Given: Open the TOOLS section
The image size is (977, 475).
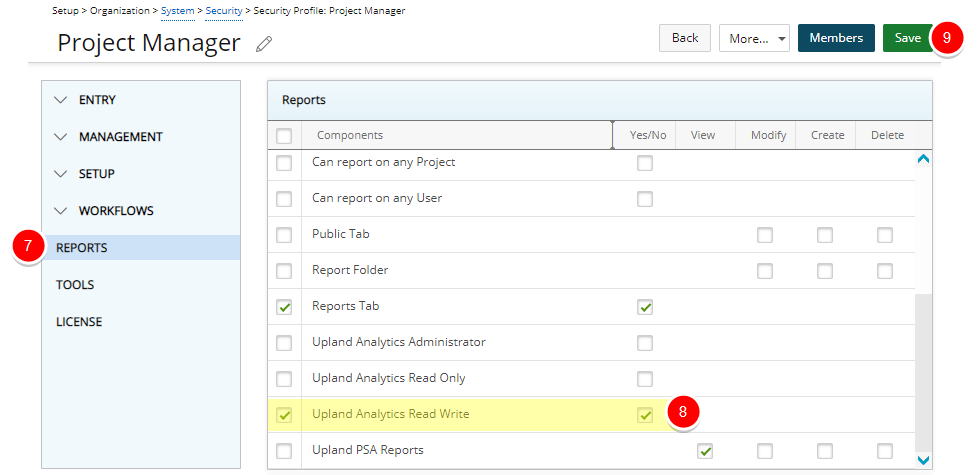Looking at the screenshot, I should pos(75,285).
